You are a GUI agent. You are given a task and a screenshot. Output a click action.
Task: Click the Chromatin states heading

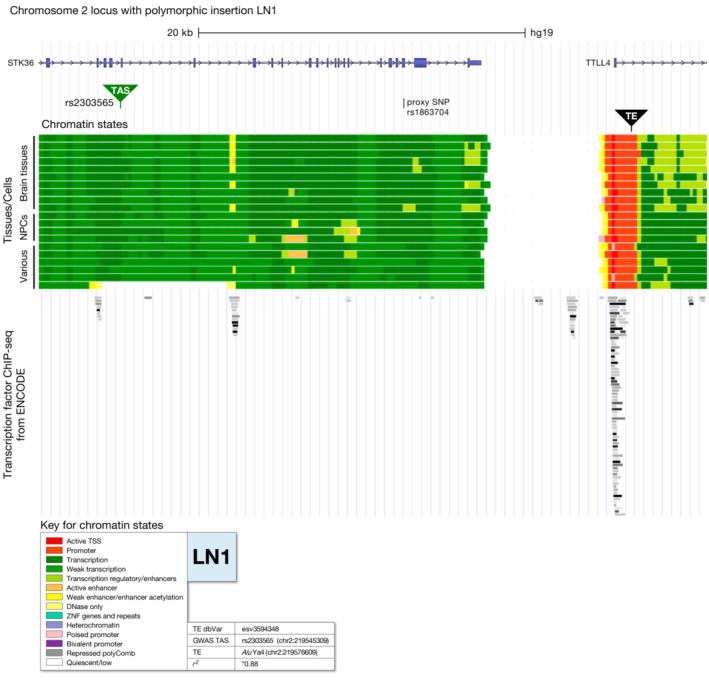click(85, 124)
